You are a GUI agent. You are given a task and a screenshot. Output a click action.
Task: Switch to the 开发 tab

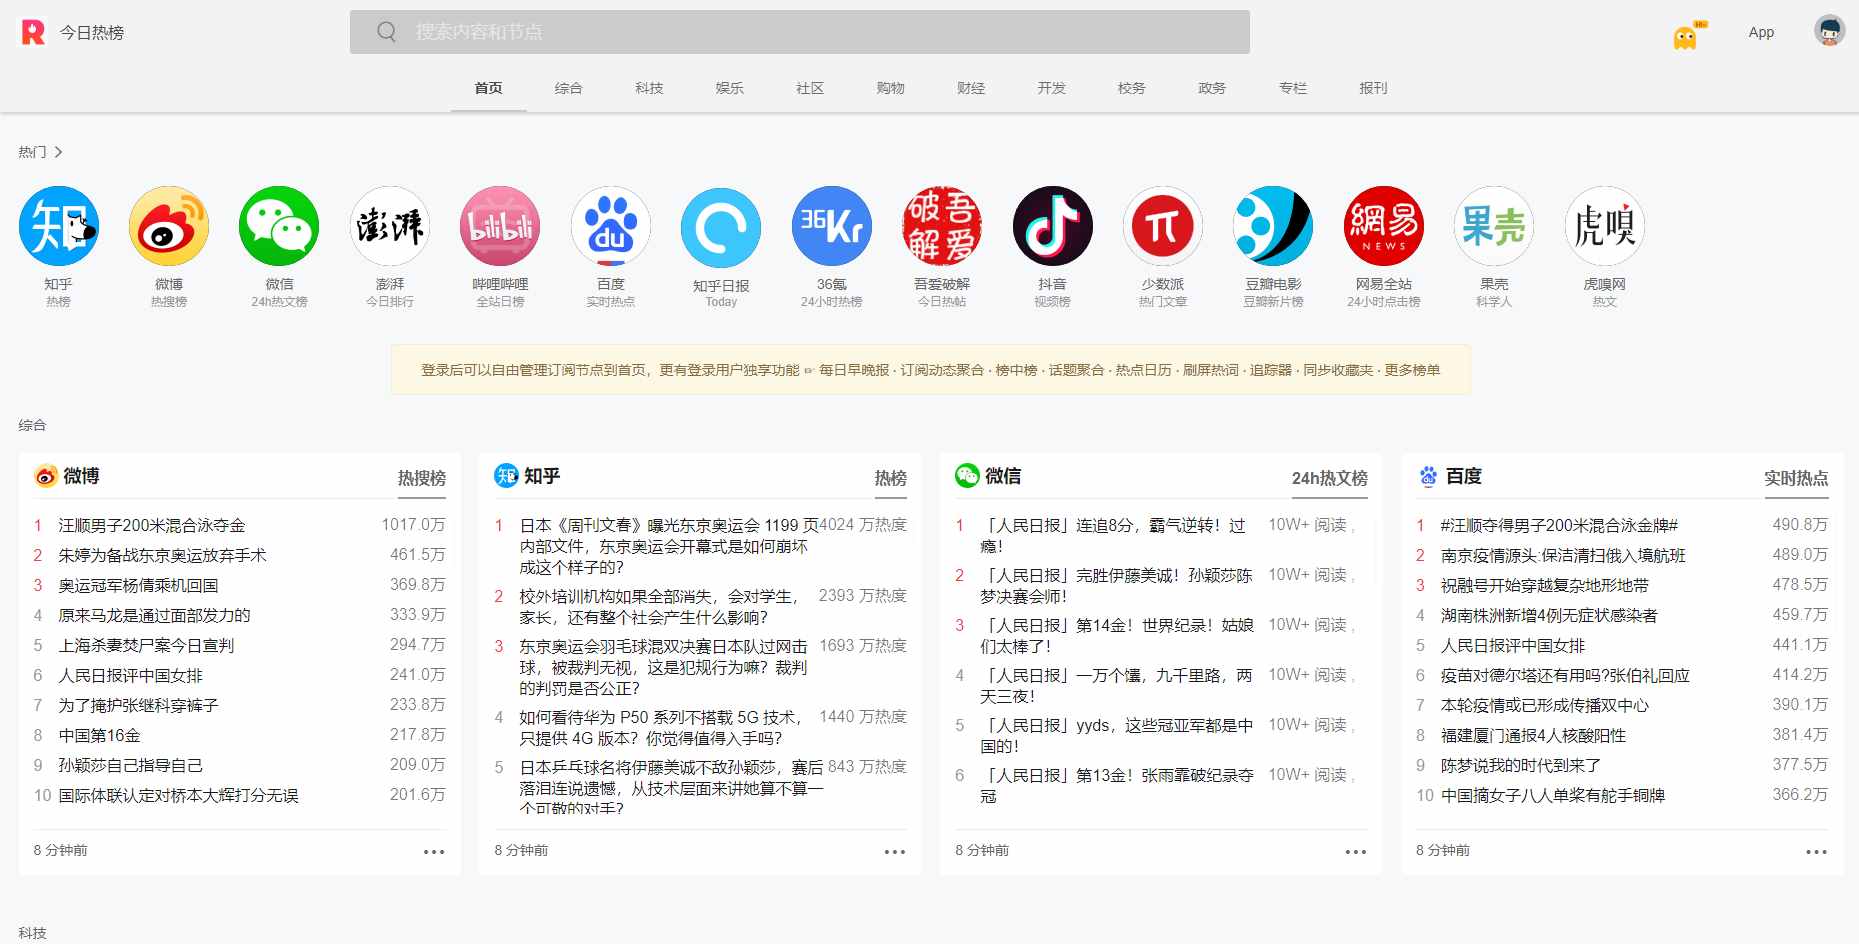(1051, 88)
